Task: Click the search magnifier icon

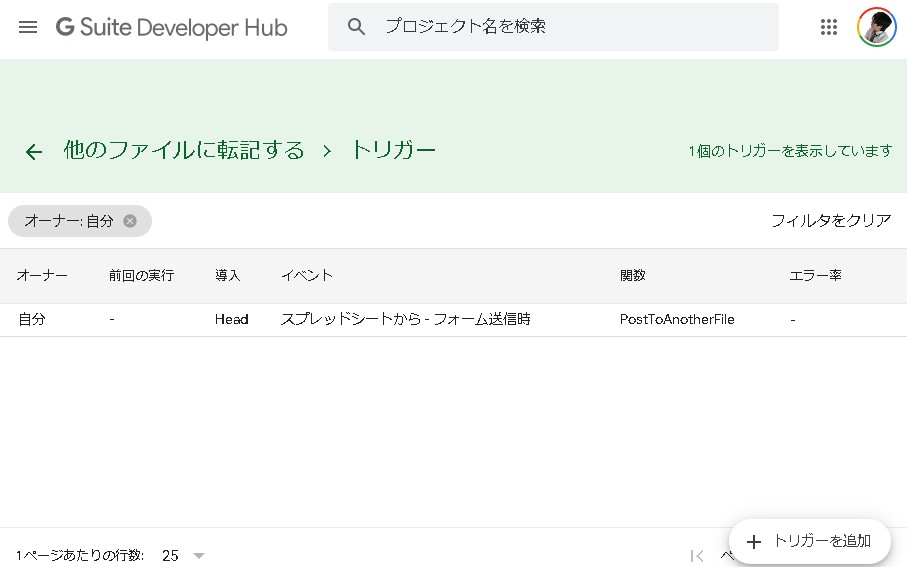Action: pyautogui.click(x=357, y=27)
